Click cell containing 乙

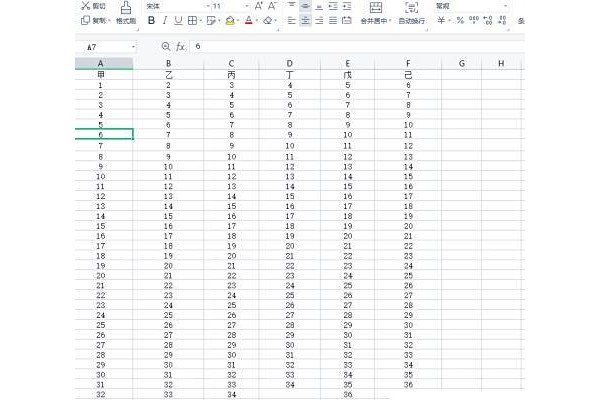168,75
